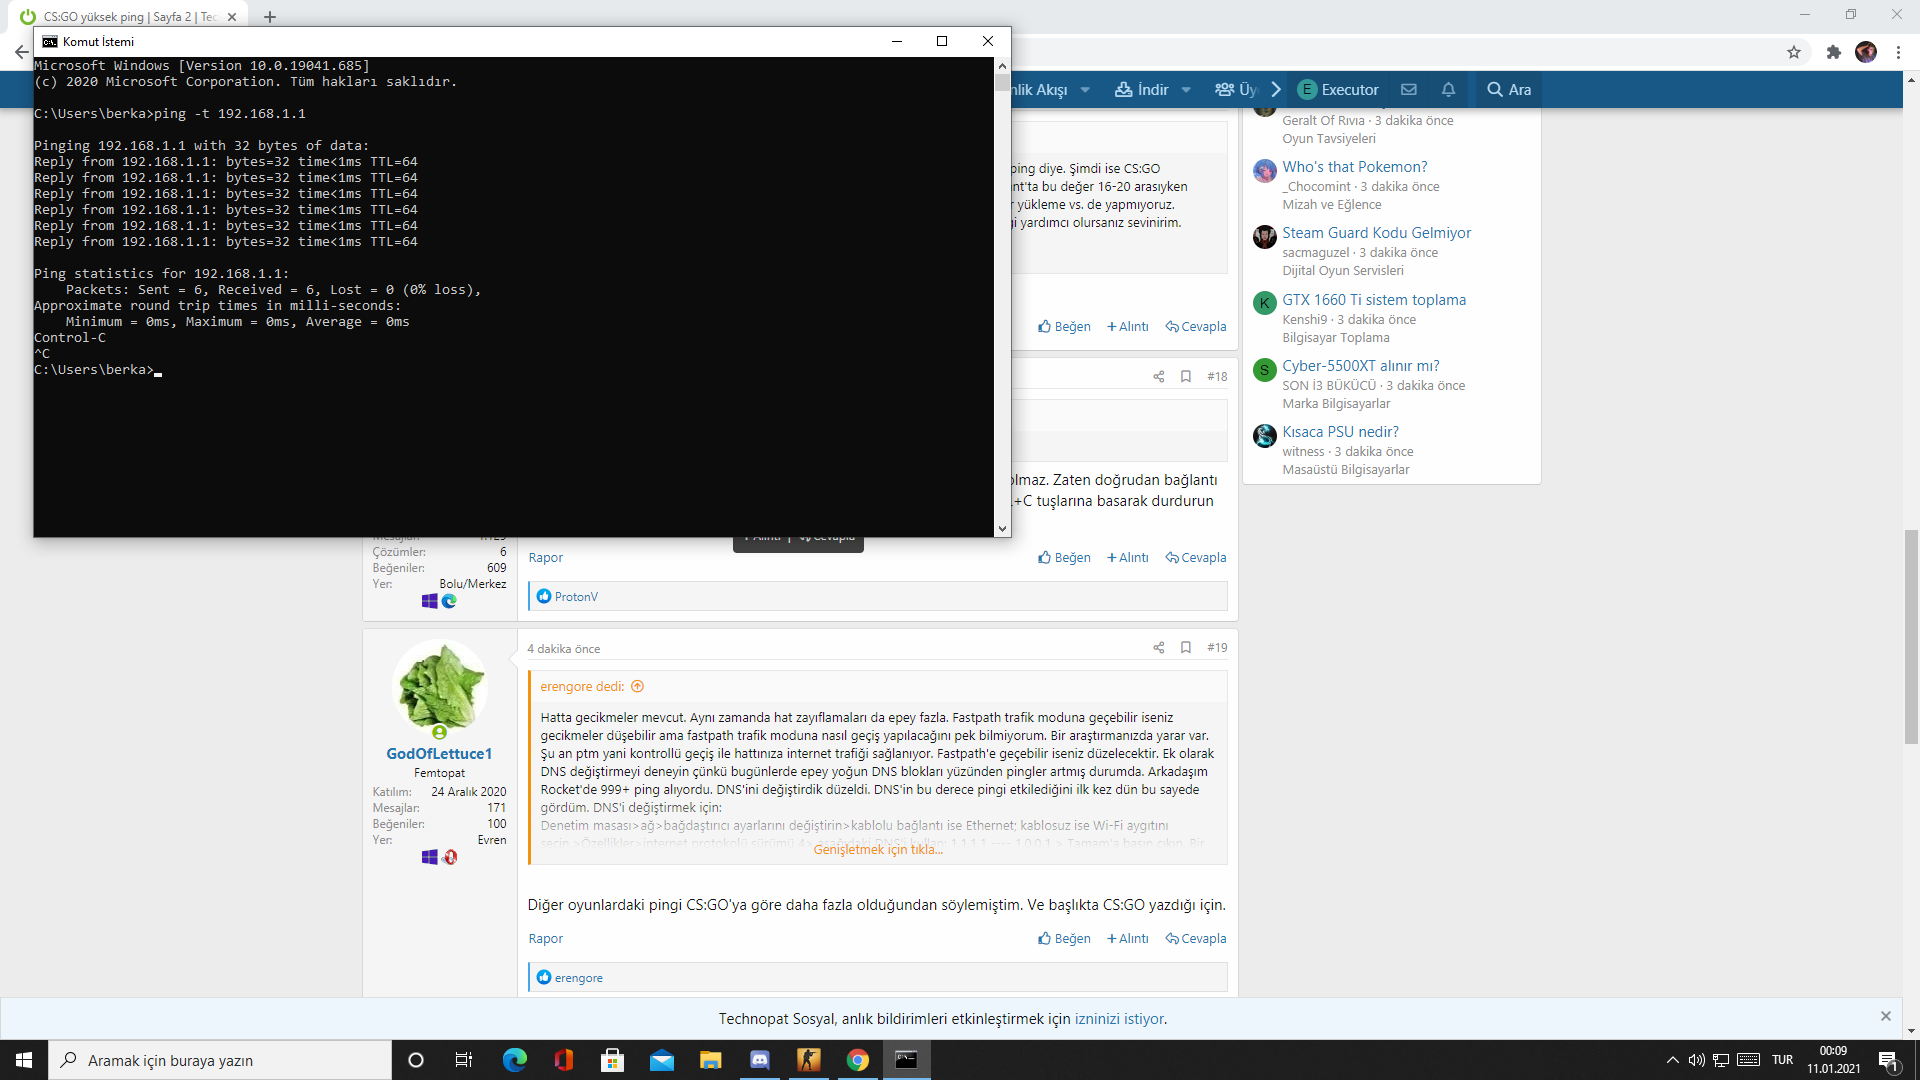Click the command prompt scrollbar down arrow
The width and height of the screenshot is (1920, 1080).
pyautogui.click(x=1002, y=528)
